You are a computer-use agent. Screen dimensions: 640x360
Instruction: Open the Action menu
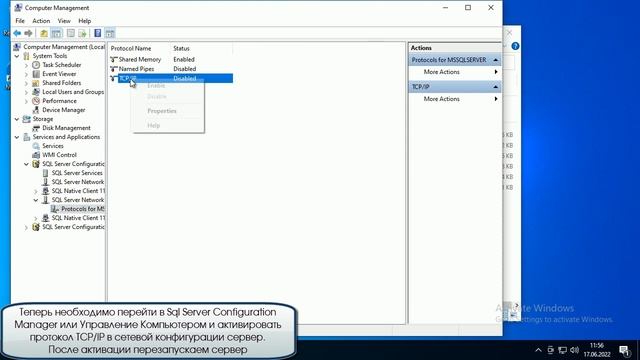tap(41, 21)
